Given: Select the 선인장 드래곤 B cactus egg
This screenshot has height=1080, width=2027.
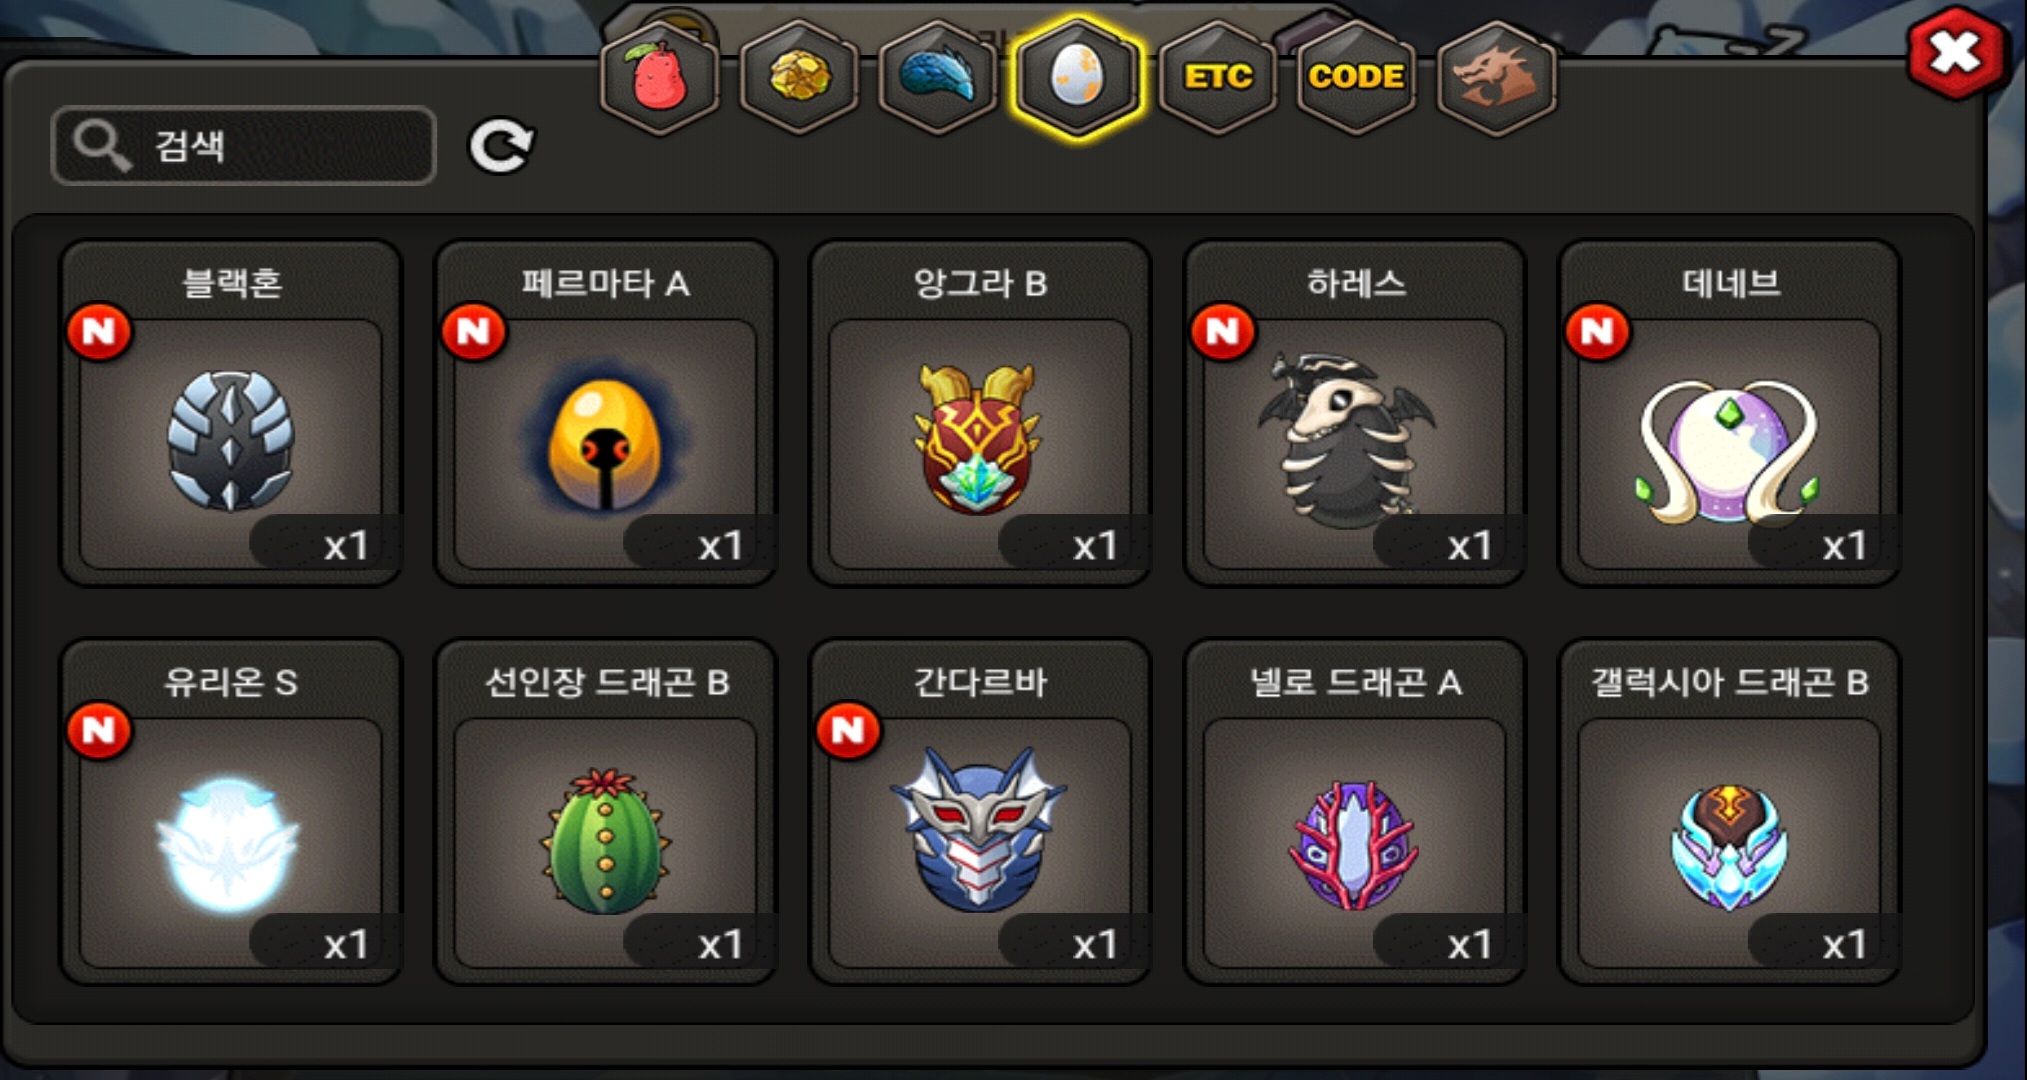Looking at the screenshot, I should pyautogui.click(x=605, y=812).
